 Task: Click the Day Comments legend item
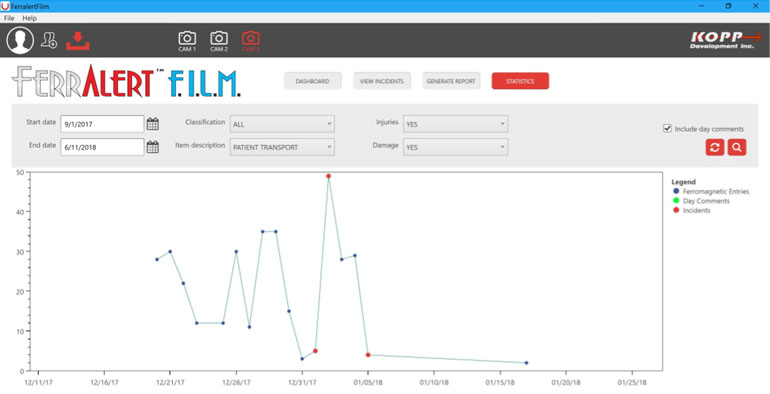click(x=701, y=201)
